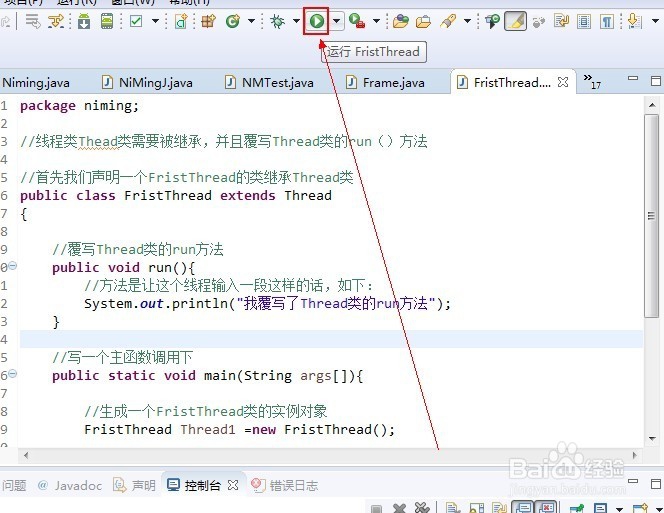Click the Android lint checkmark icon
This screenshot has height=513, width=664.
point(136,21)
